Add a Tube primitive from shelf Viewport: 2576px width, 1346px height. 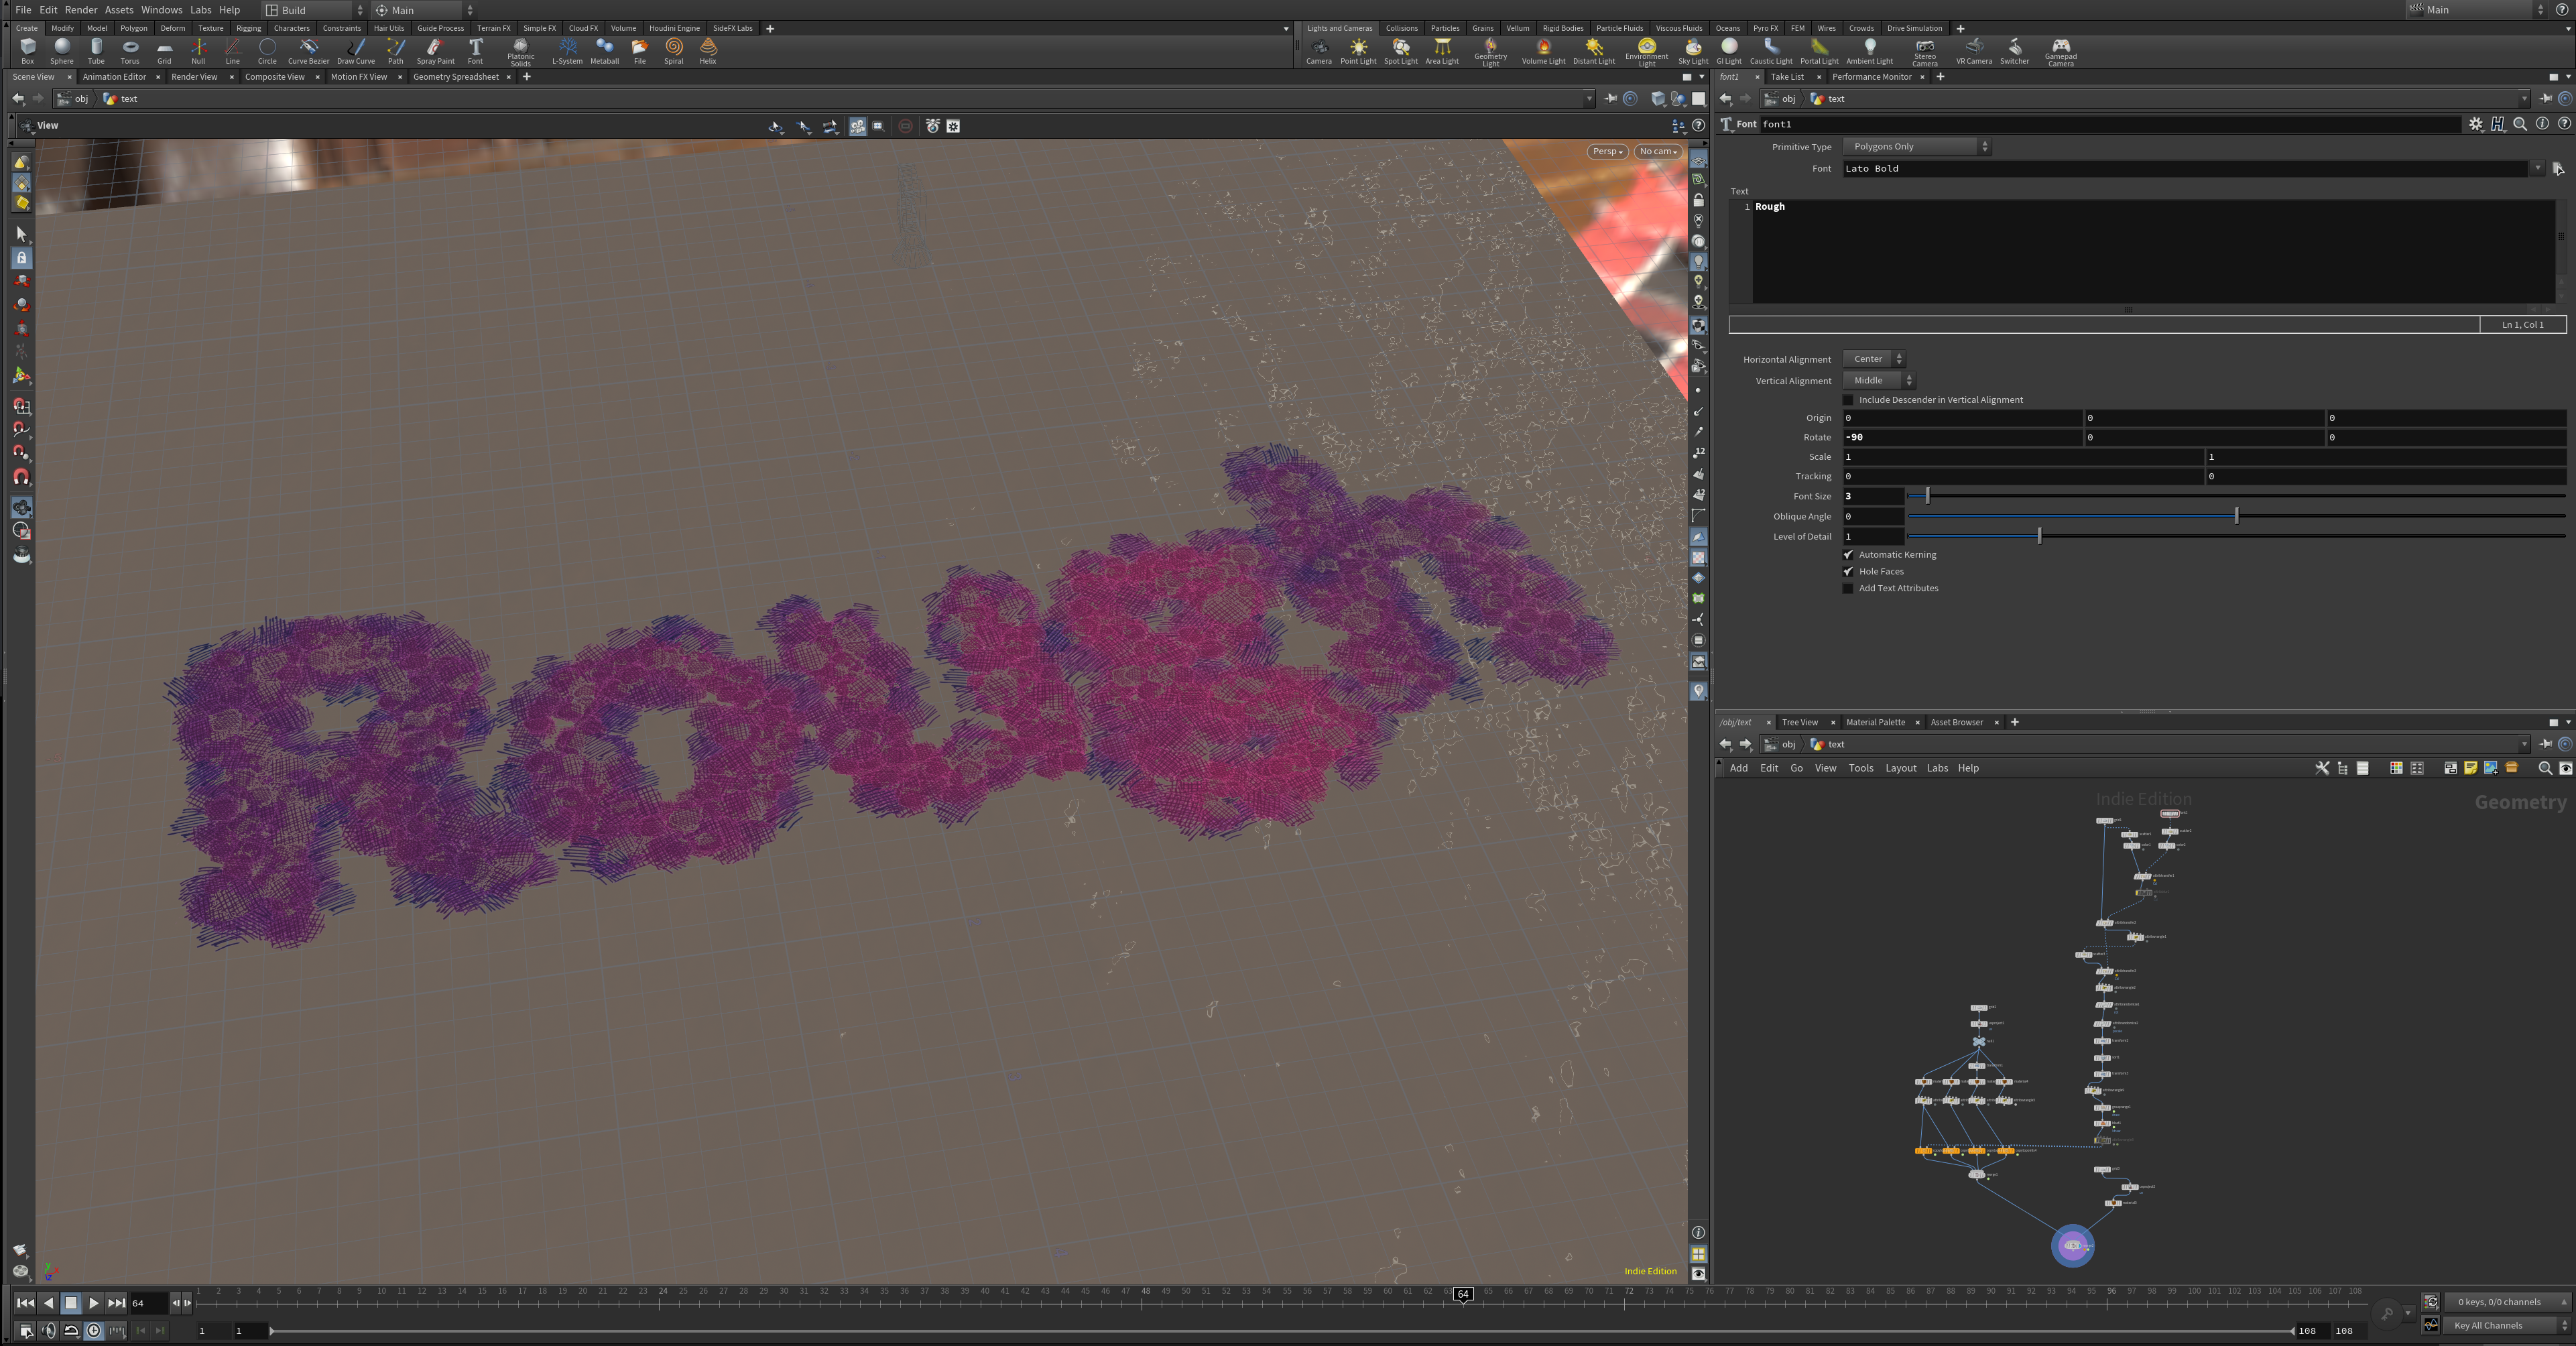point(96,51)
